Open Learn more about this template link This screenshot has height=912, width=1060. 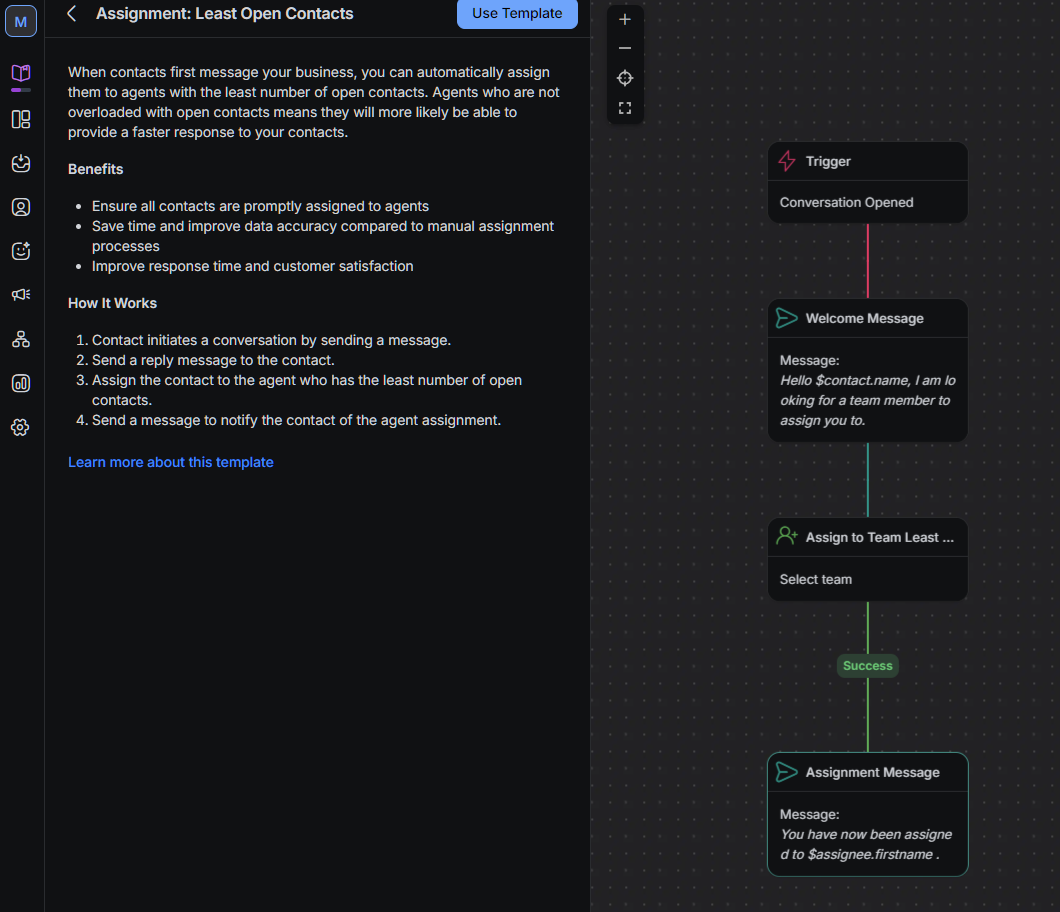pos(170,461)
